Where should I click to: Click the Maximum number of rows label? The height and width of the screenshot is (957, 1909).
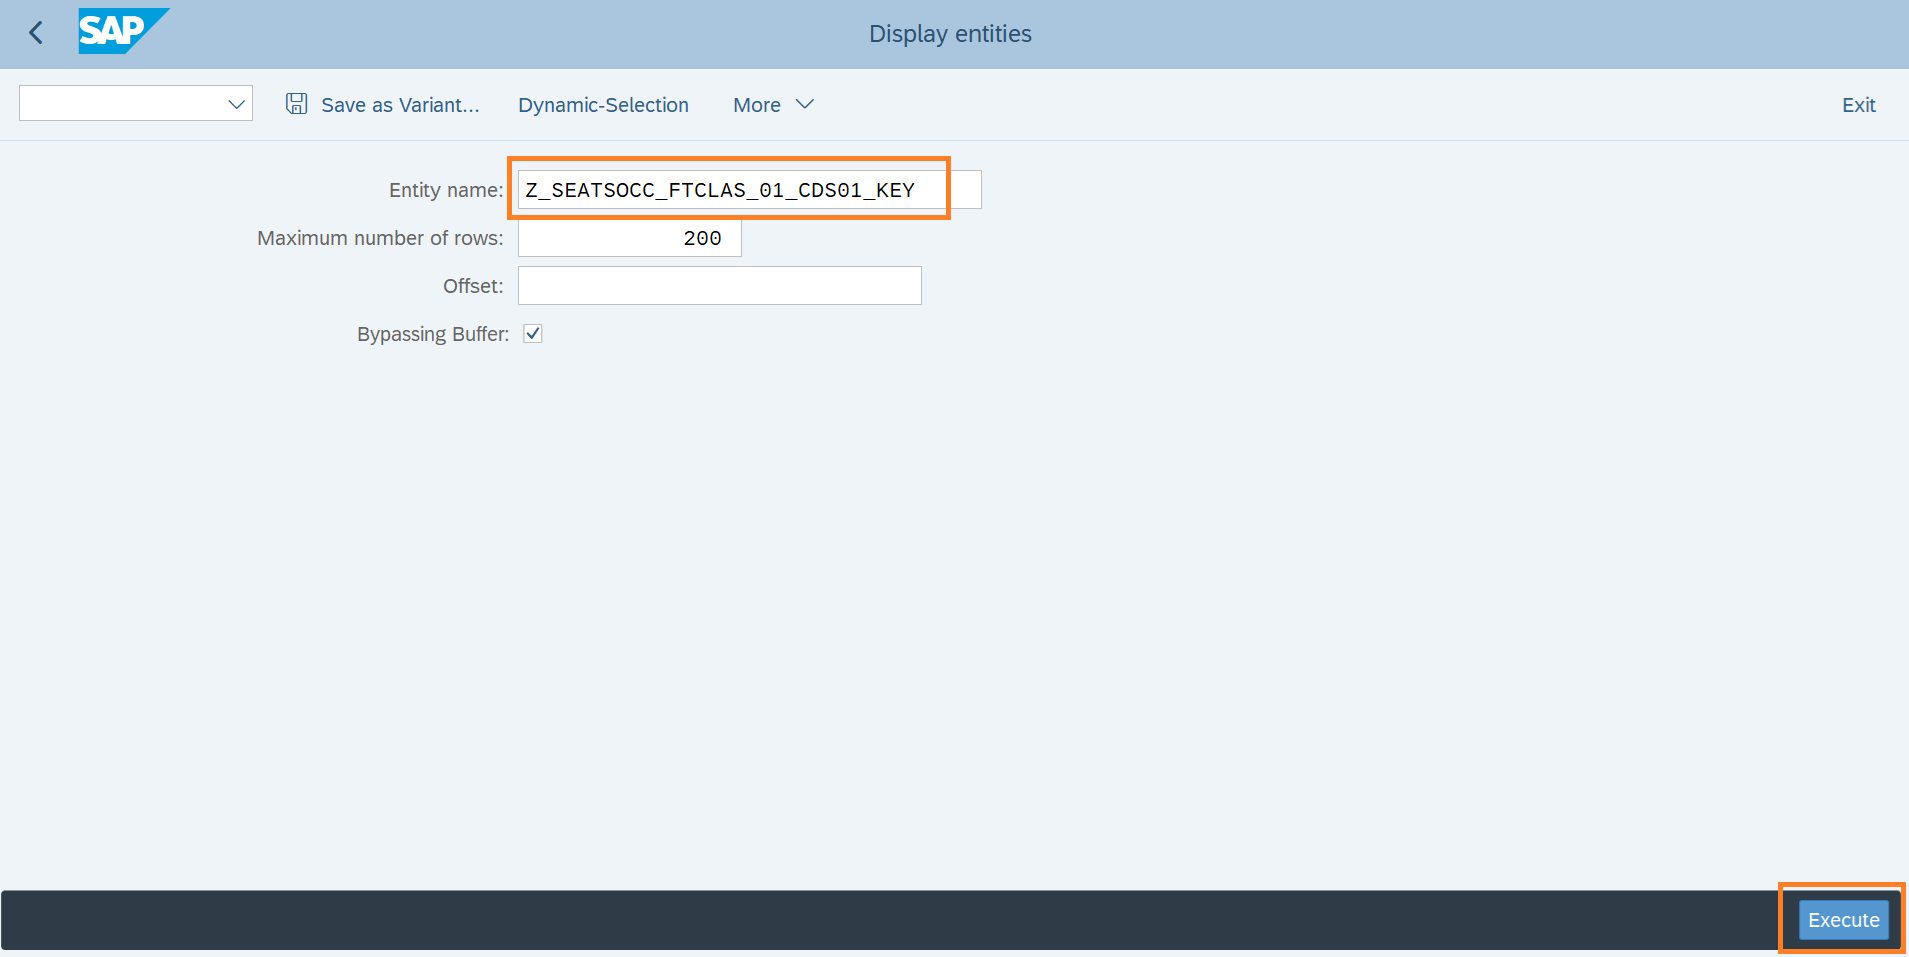[x=380, y=238]
